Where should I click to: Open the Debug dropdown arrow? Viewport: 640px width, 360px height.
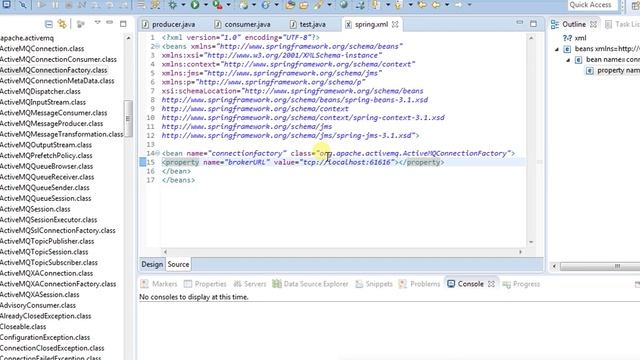click(183, 5)
